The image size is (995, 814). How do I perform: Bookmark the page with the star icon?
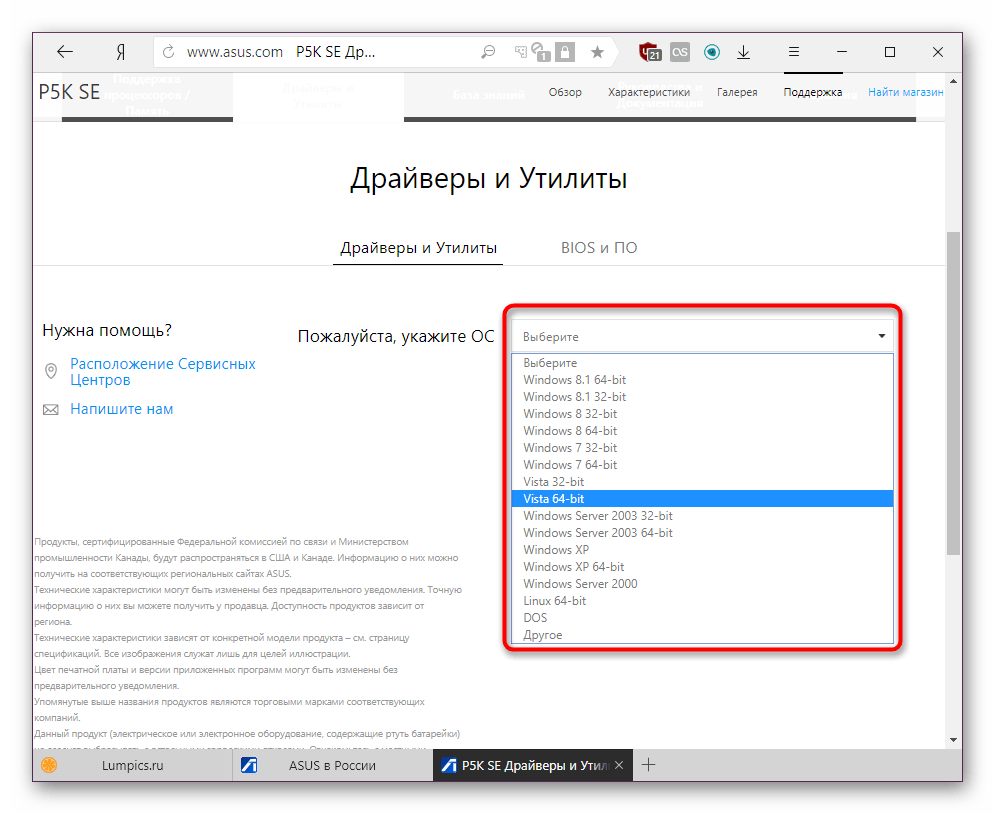597,52
